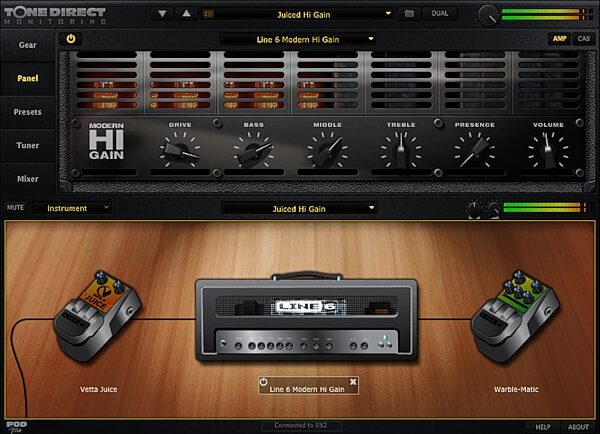Open the lower Juiced Hi Gain tone dropdown
The height and width of the screenshot is (434, 600).
click(x=299, y=209)
